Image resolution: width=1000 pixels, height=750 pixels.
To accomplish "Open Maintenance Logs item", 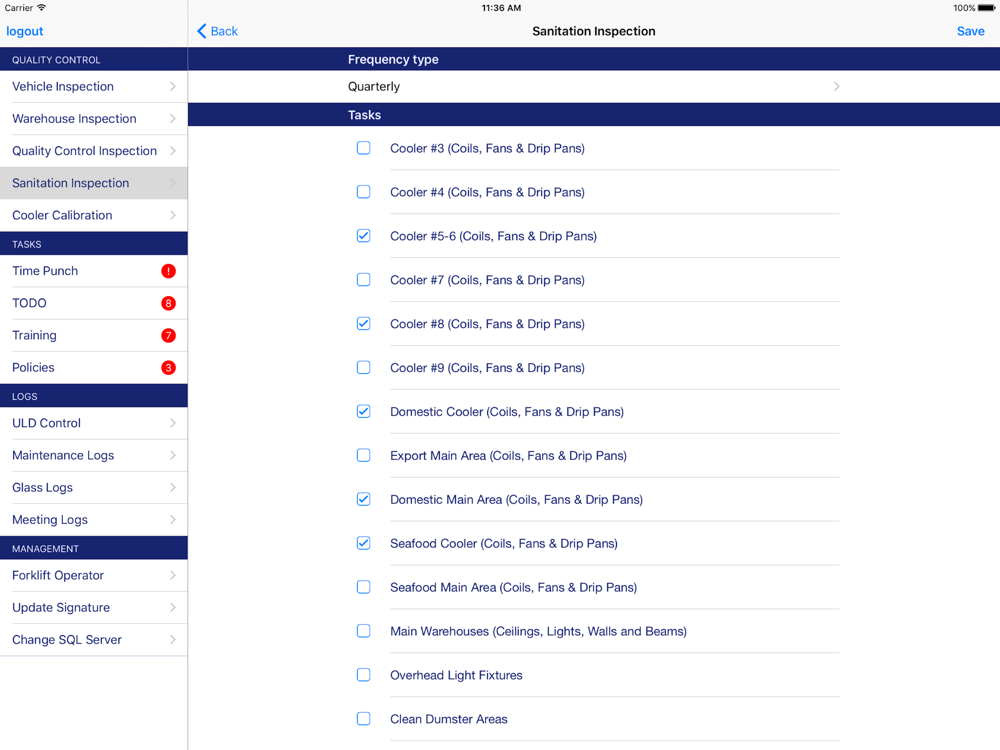I will point(94,455).
